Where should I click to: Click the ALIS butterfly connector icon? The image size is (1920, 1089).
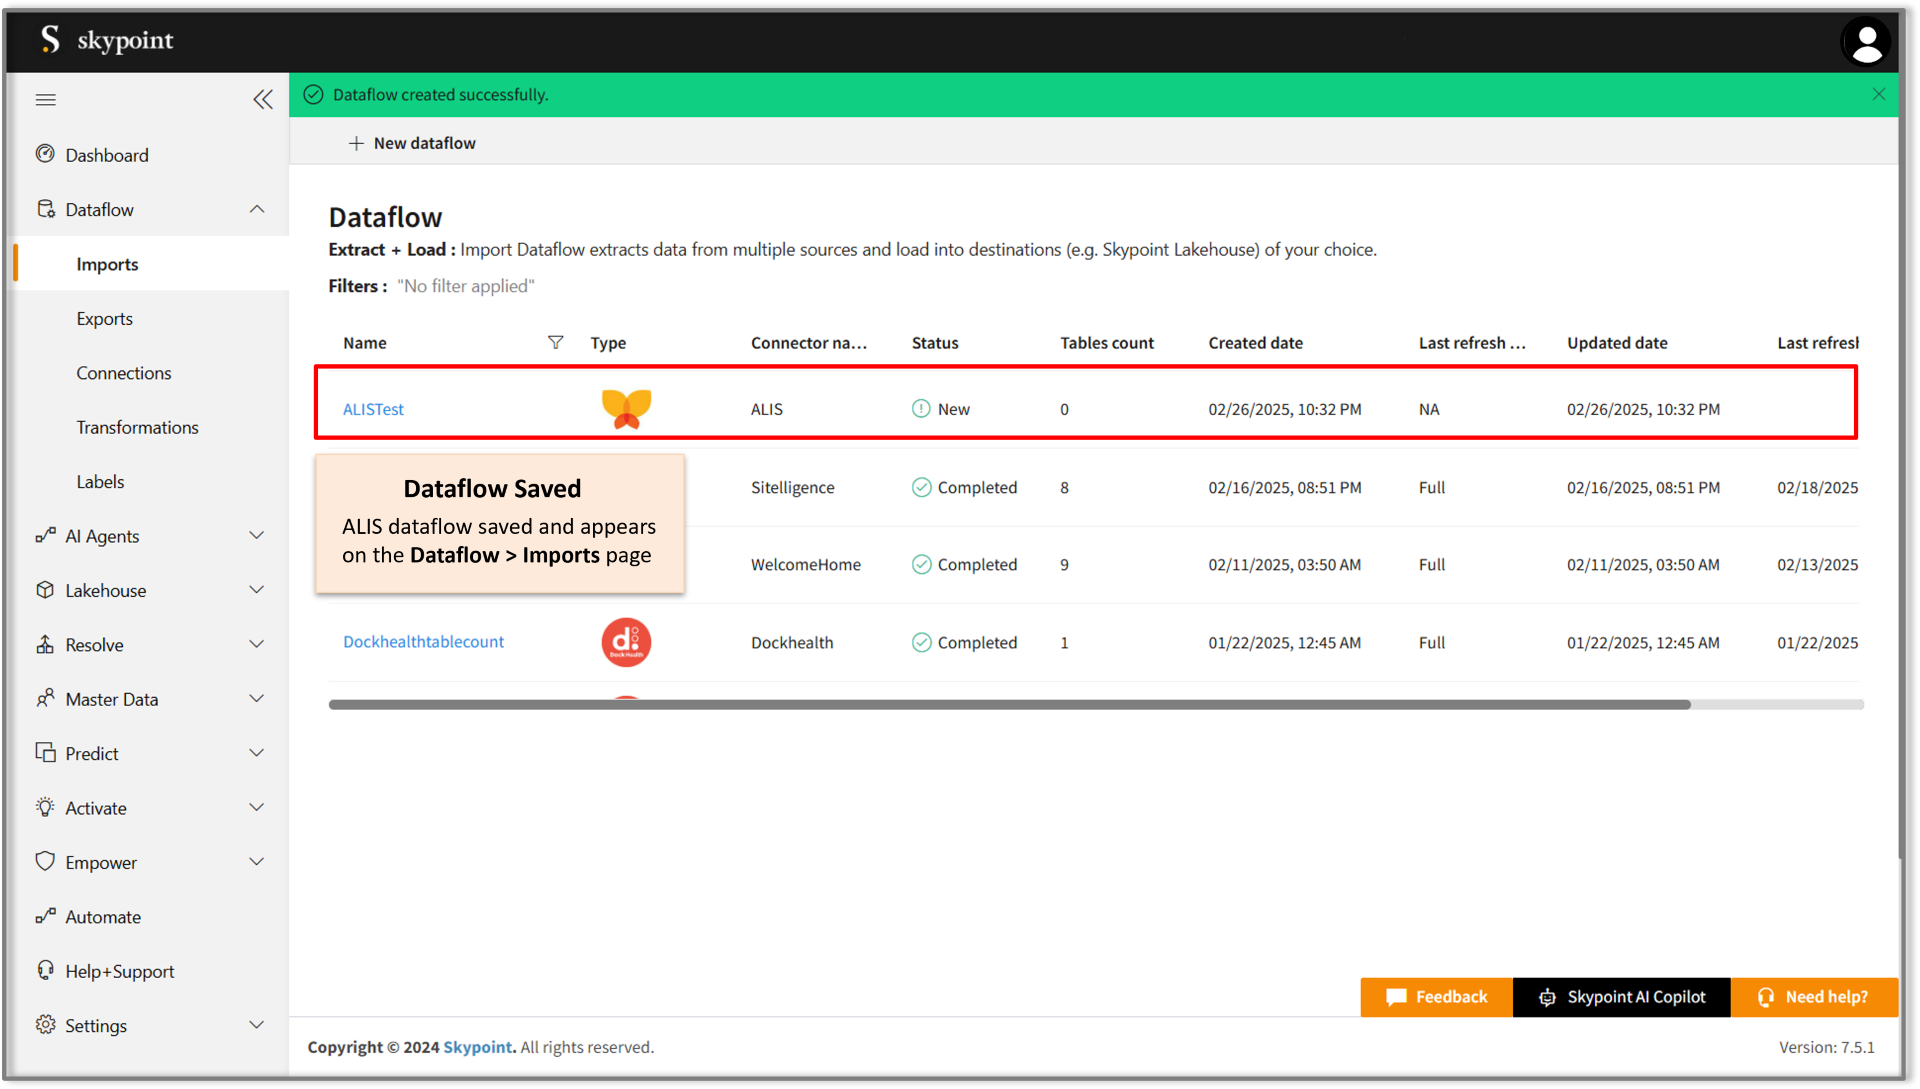[626, 408]
